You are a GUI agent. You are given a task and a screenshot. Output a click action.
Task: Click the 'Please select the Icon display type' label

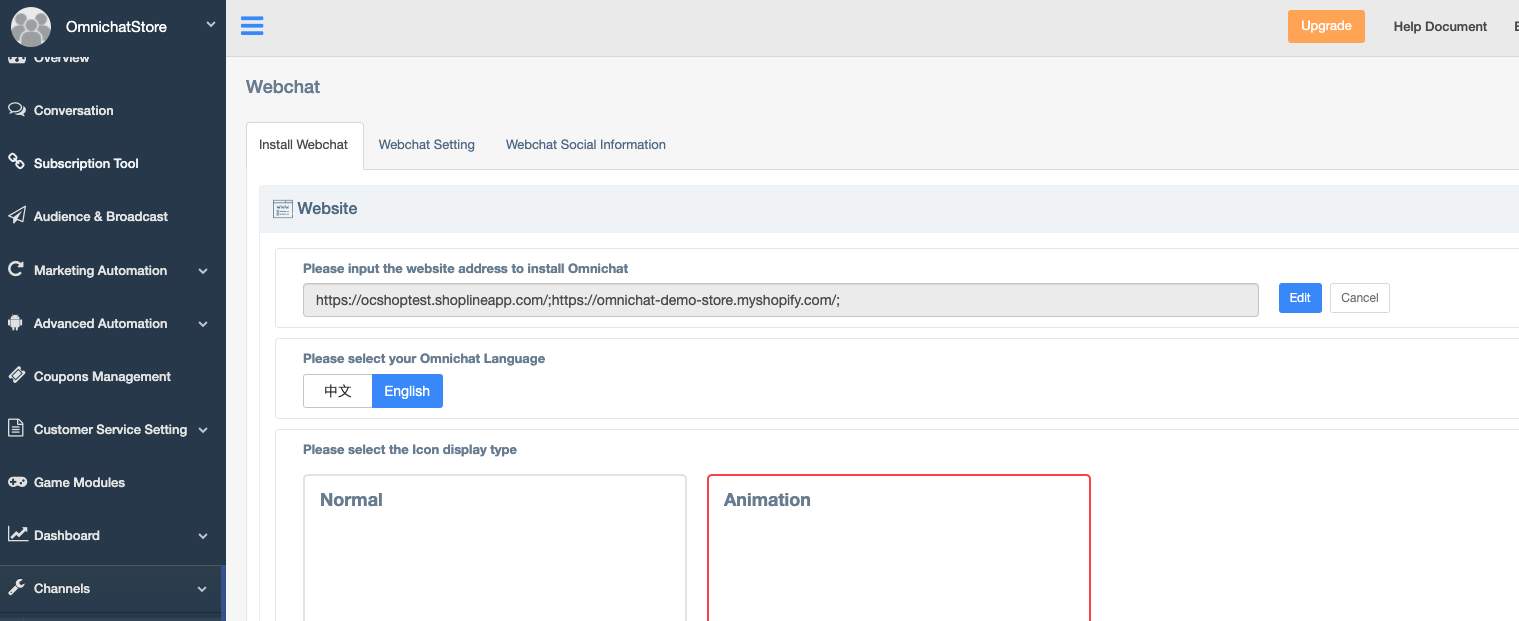point(410,450)
